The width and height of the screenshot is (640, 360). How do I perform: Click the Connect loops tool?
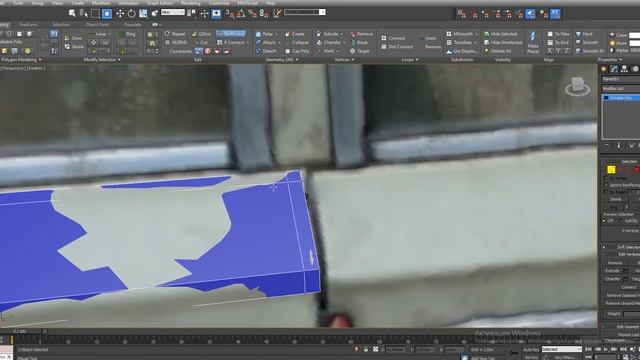pos(393,38)
